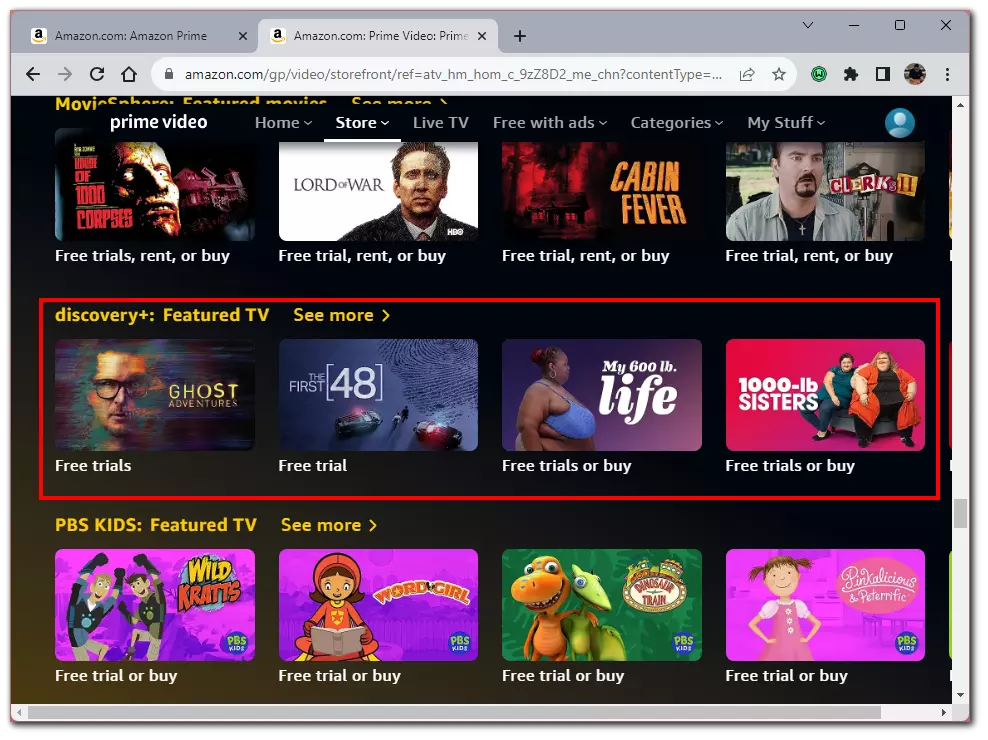Open House of 1000 Corpses thumbnail
Screen dimensions: 988x740
155,191
